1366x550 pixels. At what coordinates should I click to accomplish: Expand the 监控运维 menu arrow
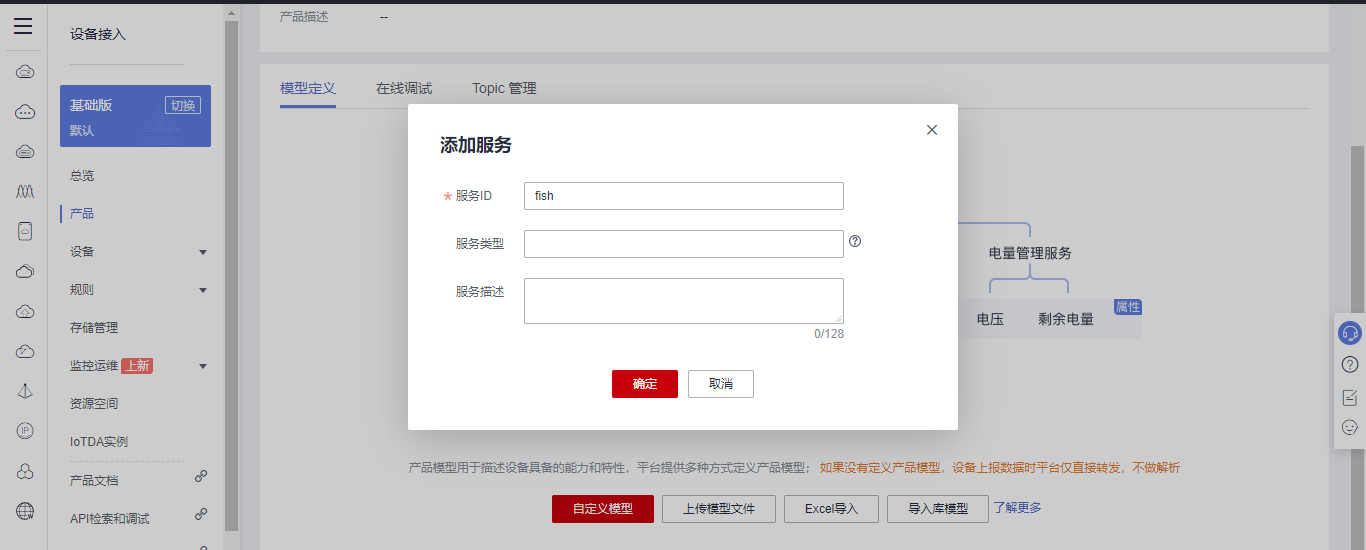(x=203, y=366)
